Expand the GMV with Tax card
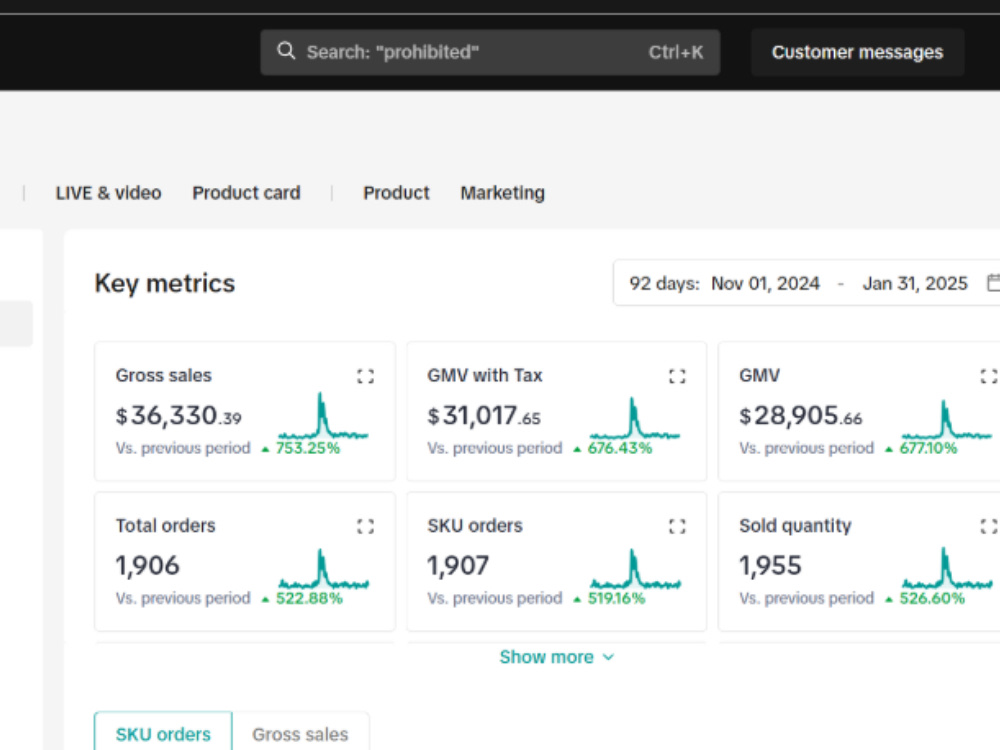This screenshot has height=750, width=1000. click(677, 376)
